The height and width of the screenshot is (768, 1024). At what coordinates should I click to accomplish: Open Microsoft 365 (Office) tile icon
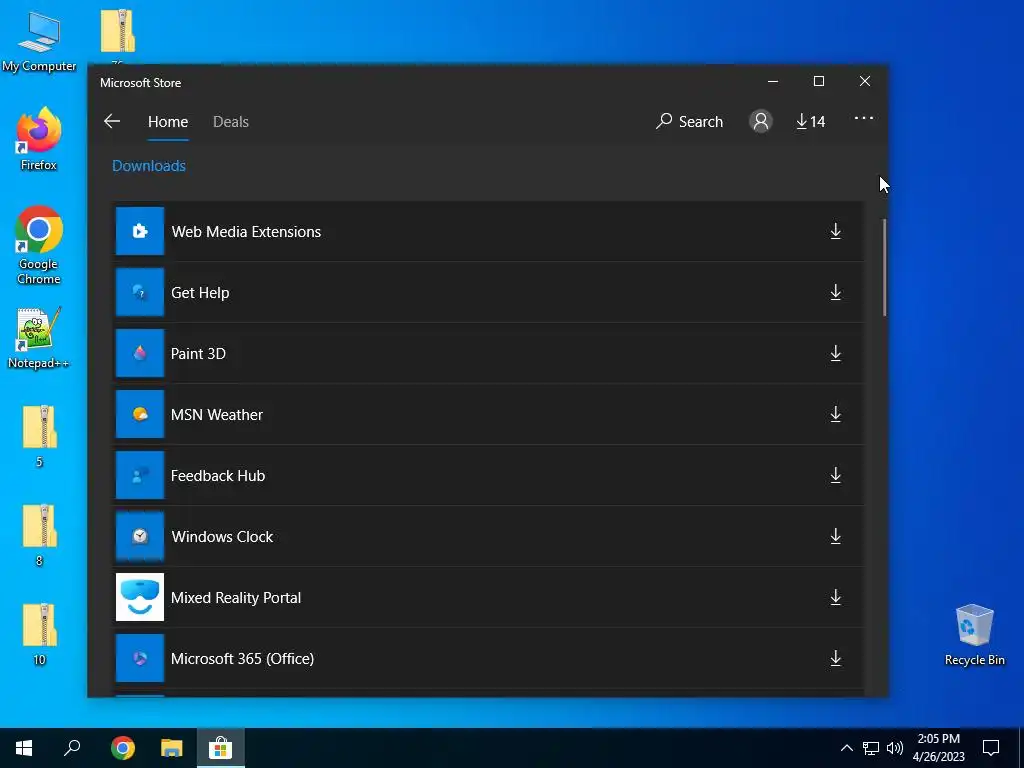[140, 658]
